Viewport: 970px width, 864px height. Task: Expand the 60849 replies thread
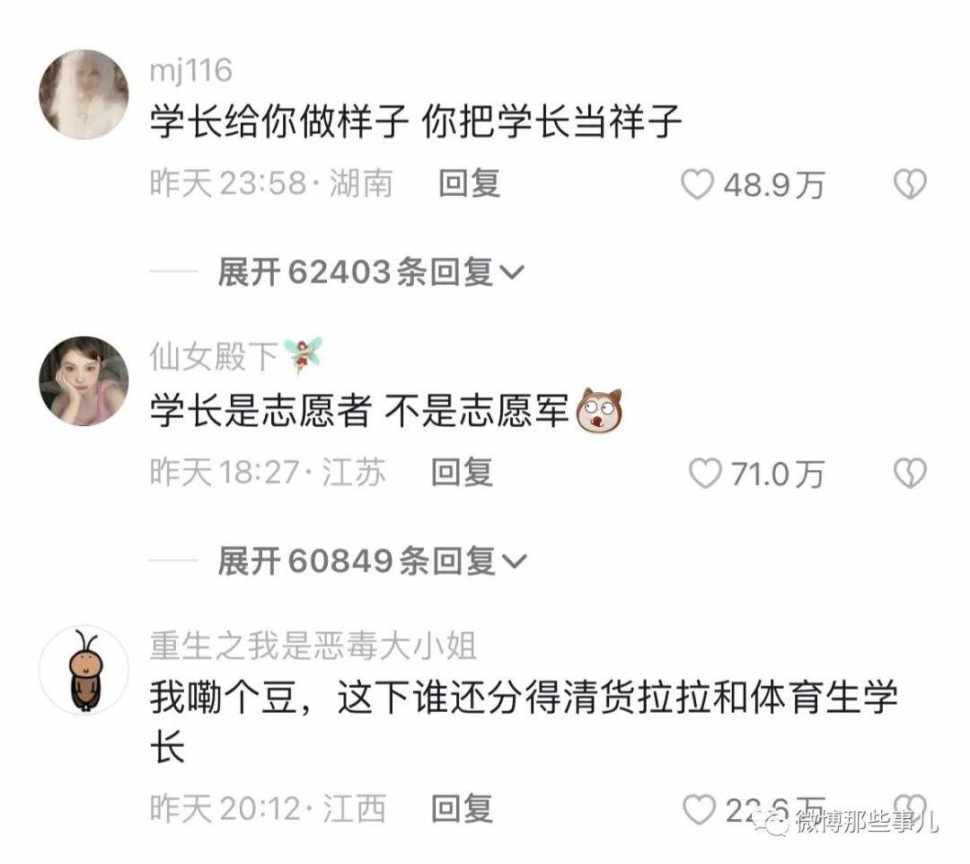372,561
